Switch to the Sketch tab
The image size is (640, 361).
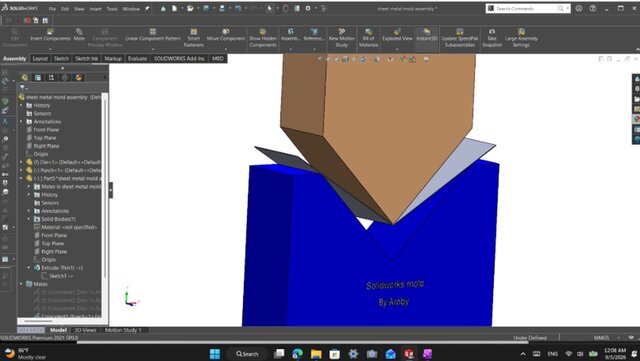click(61, 58)
